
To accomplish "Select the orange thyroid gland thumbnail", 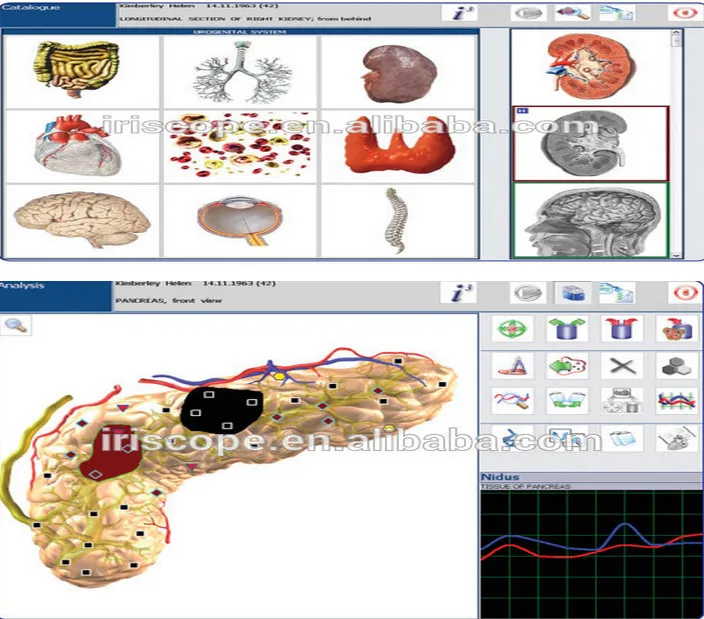I will (399, 146).
